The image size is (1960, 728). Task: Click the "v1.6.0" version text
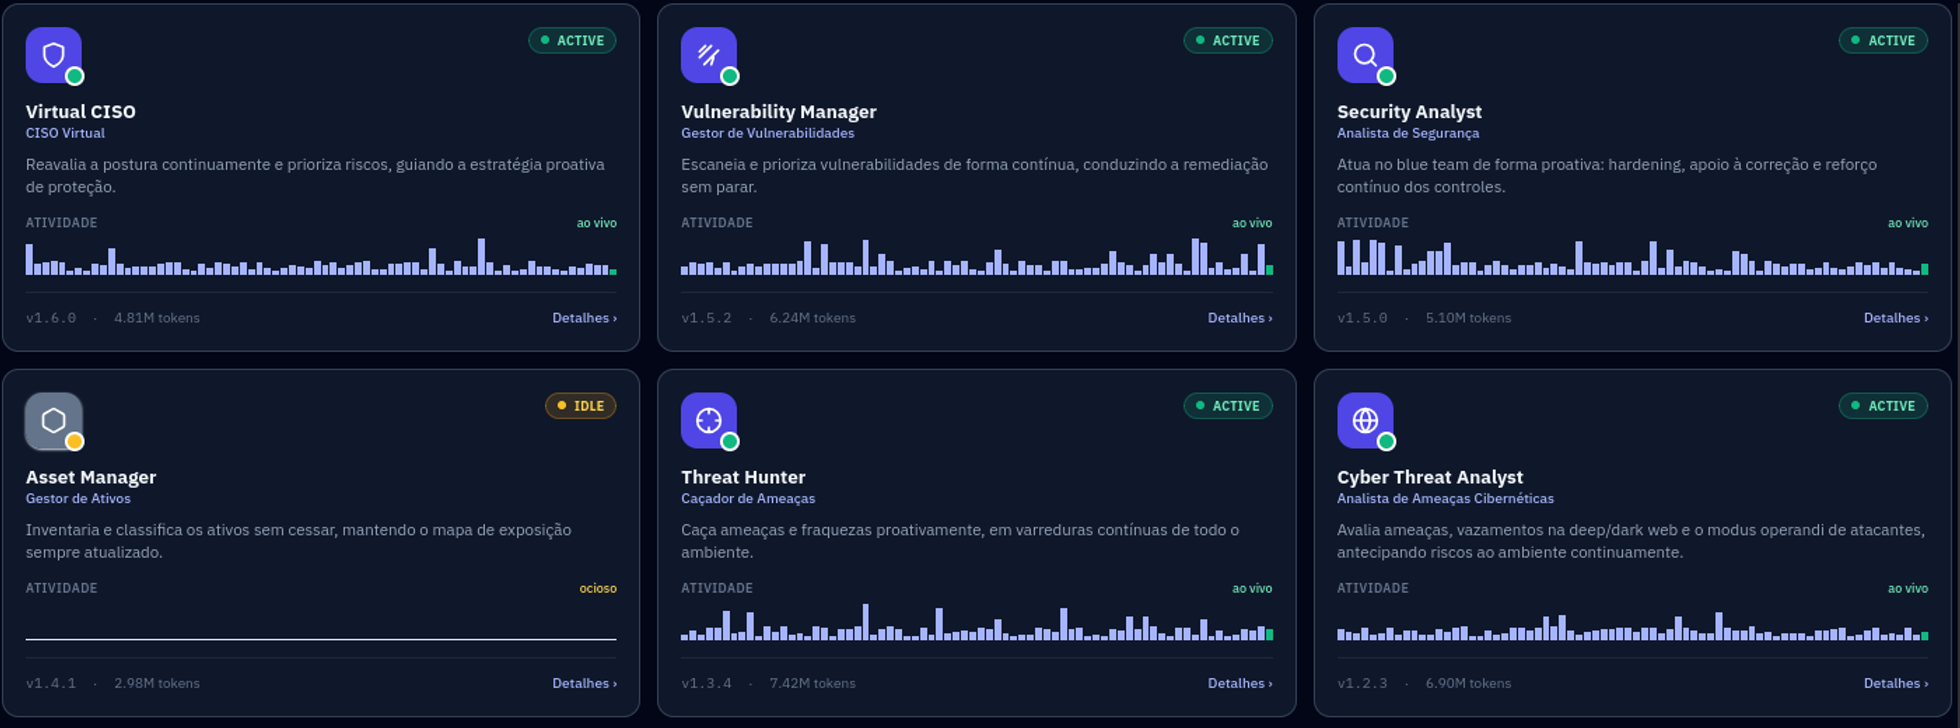(x=51, y=318)
